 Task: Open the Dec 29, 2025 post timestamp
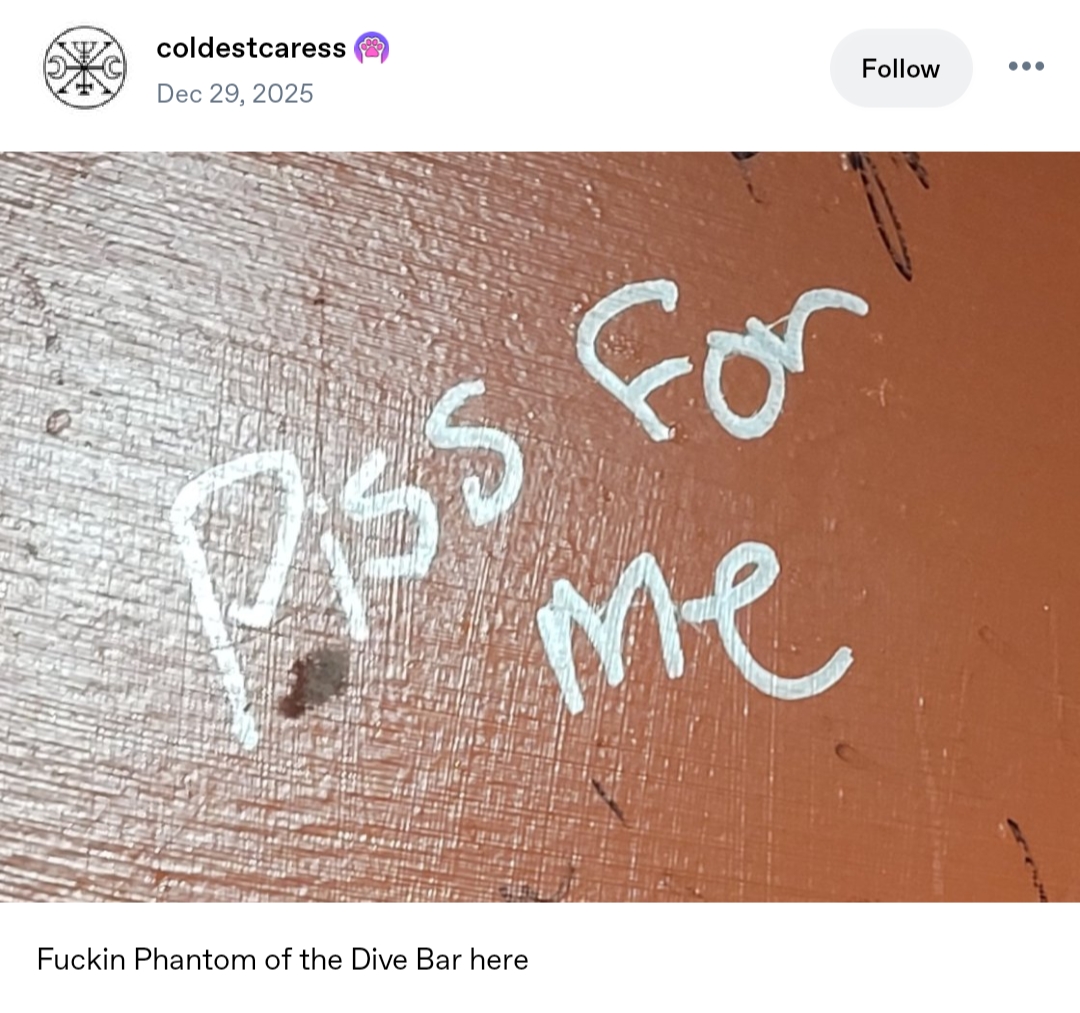[x=235, y=94]
